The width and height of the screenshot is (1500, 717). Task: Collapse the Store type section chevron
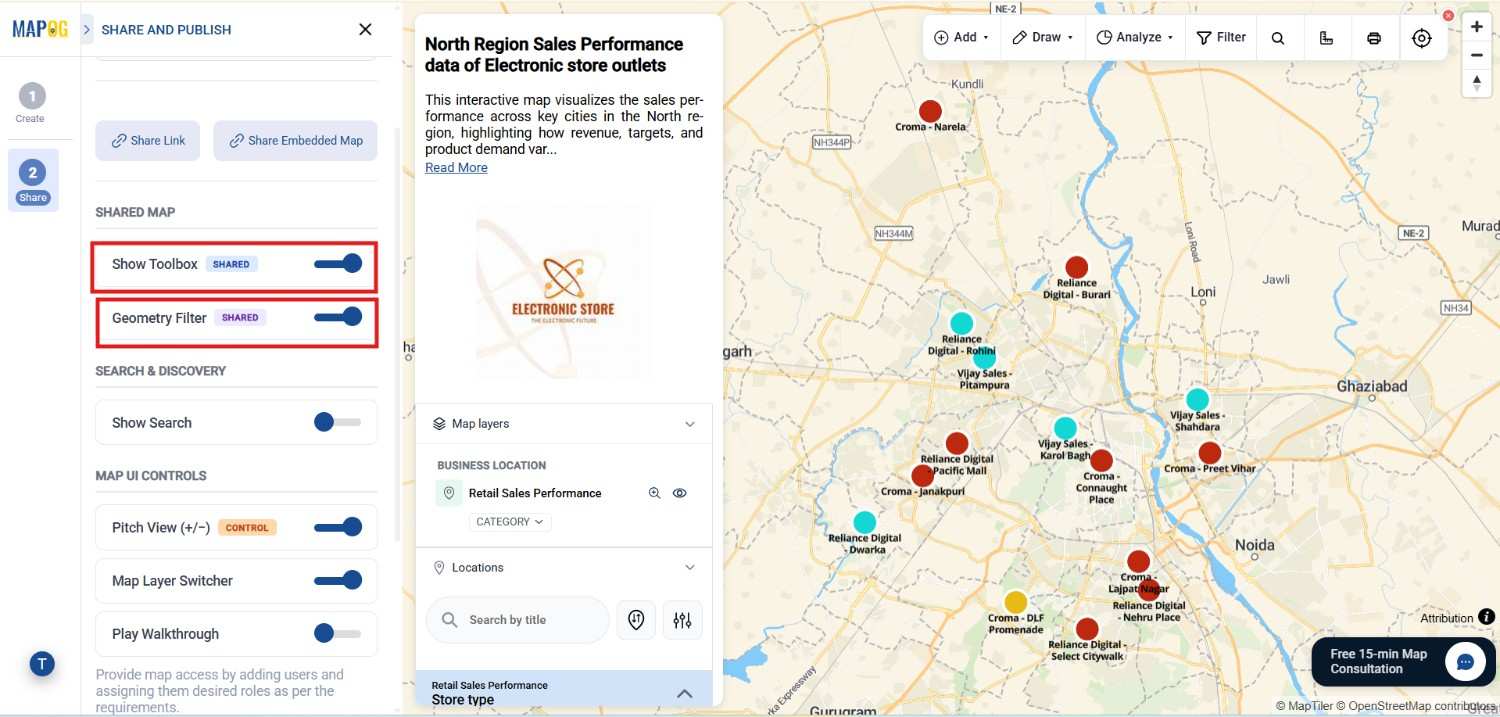(685, 693)
